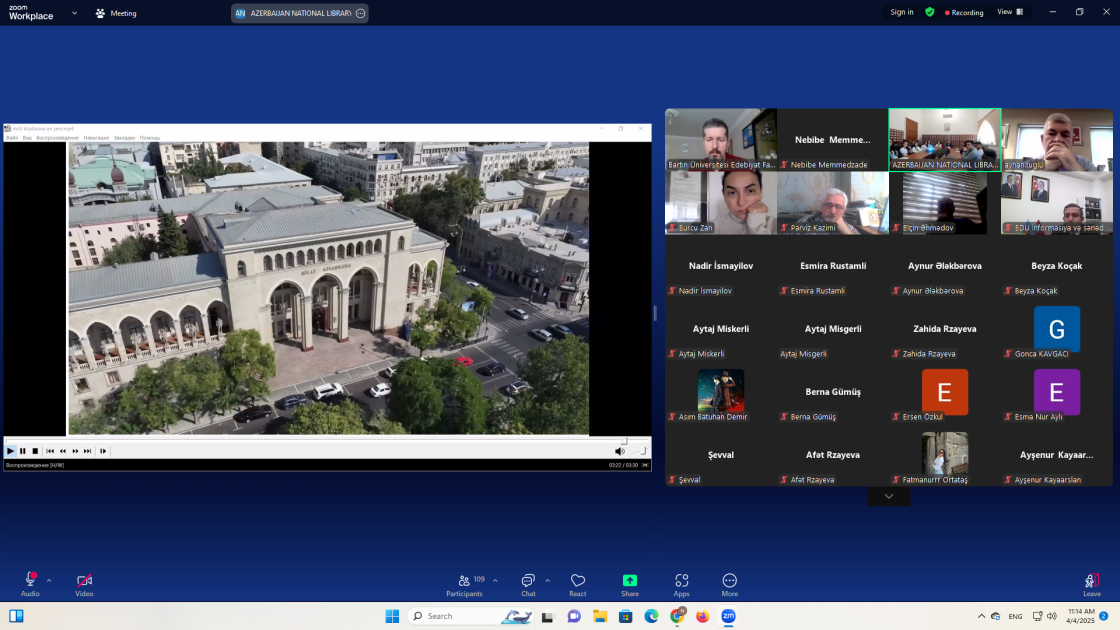Click the play button in media player
Image resolution: width=1120 pixels, height=630 pixels.
point(10,451)
